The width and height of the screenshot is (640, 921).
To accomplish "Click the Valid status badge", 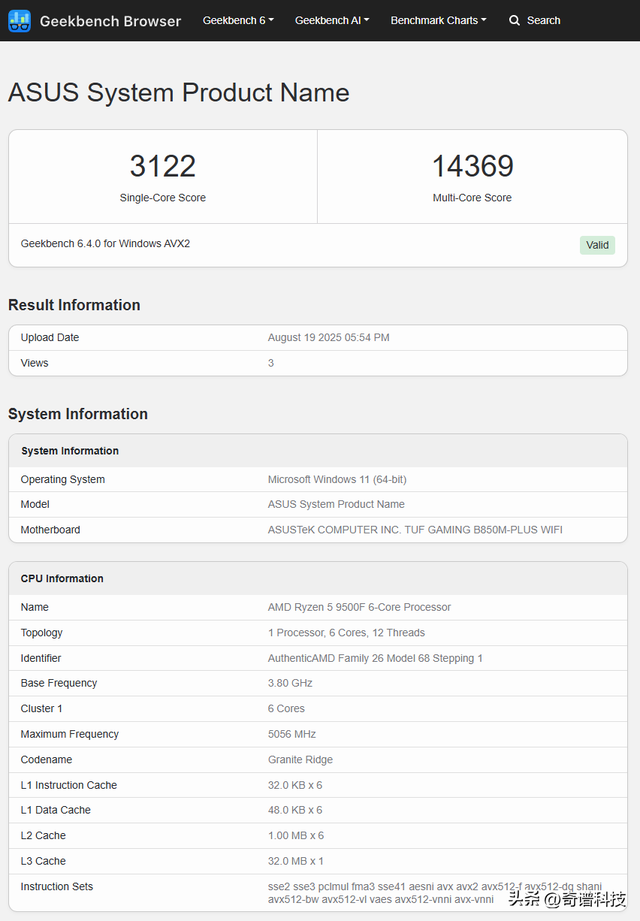I will pos(597,245).
